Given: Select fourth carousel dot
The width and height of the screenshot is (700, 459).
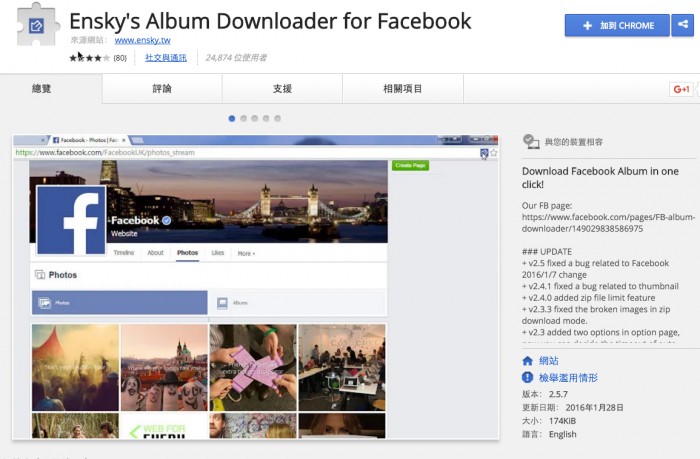Looking at the screenshot, I should [266, 118].
